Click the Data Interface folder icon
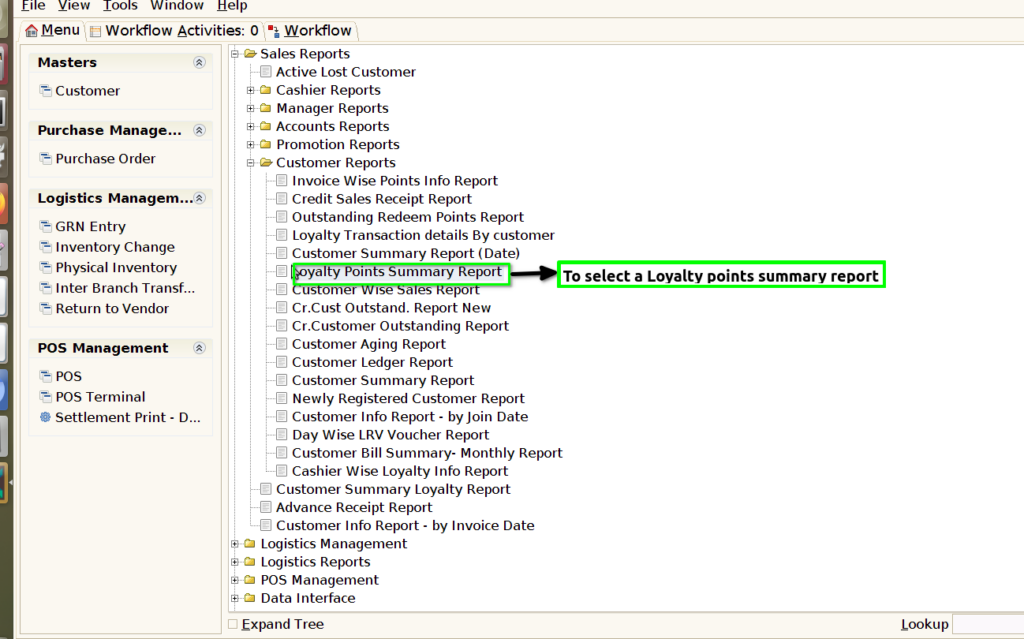1024x639 pixels. pos(249,598)
